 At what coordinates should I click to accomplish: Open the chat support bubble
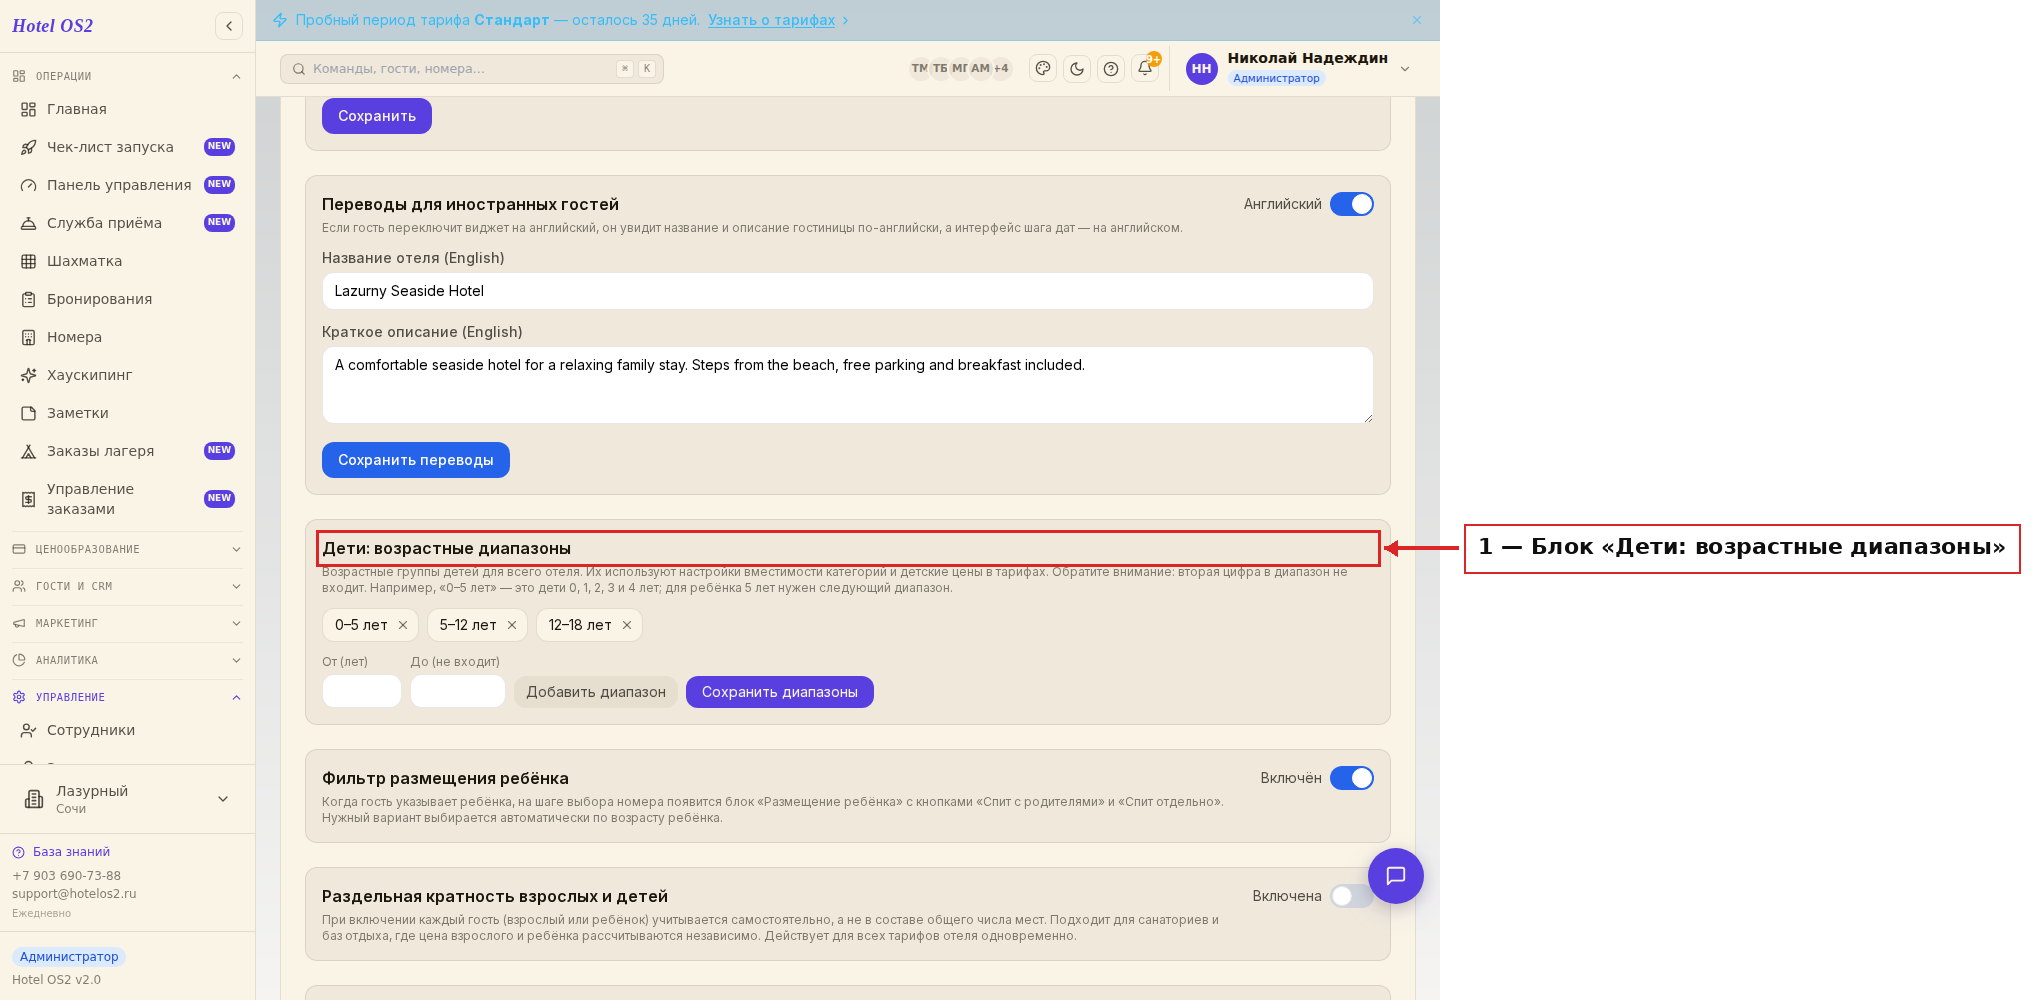[x=1396, y=876]
